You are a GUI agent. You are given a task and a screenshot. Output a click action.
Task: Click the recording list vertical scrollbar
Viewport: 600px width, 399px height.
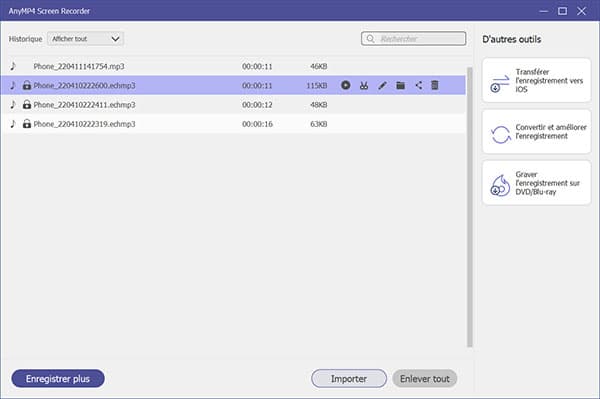(470, 207)
